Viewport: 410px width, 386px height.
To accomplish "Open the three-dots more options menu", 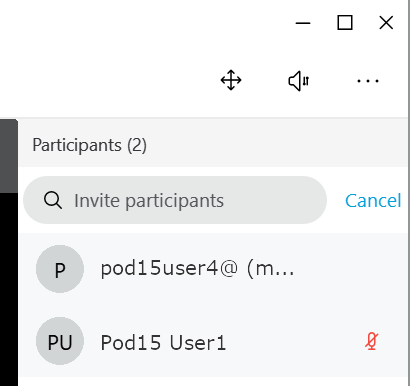I will 368,81.
